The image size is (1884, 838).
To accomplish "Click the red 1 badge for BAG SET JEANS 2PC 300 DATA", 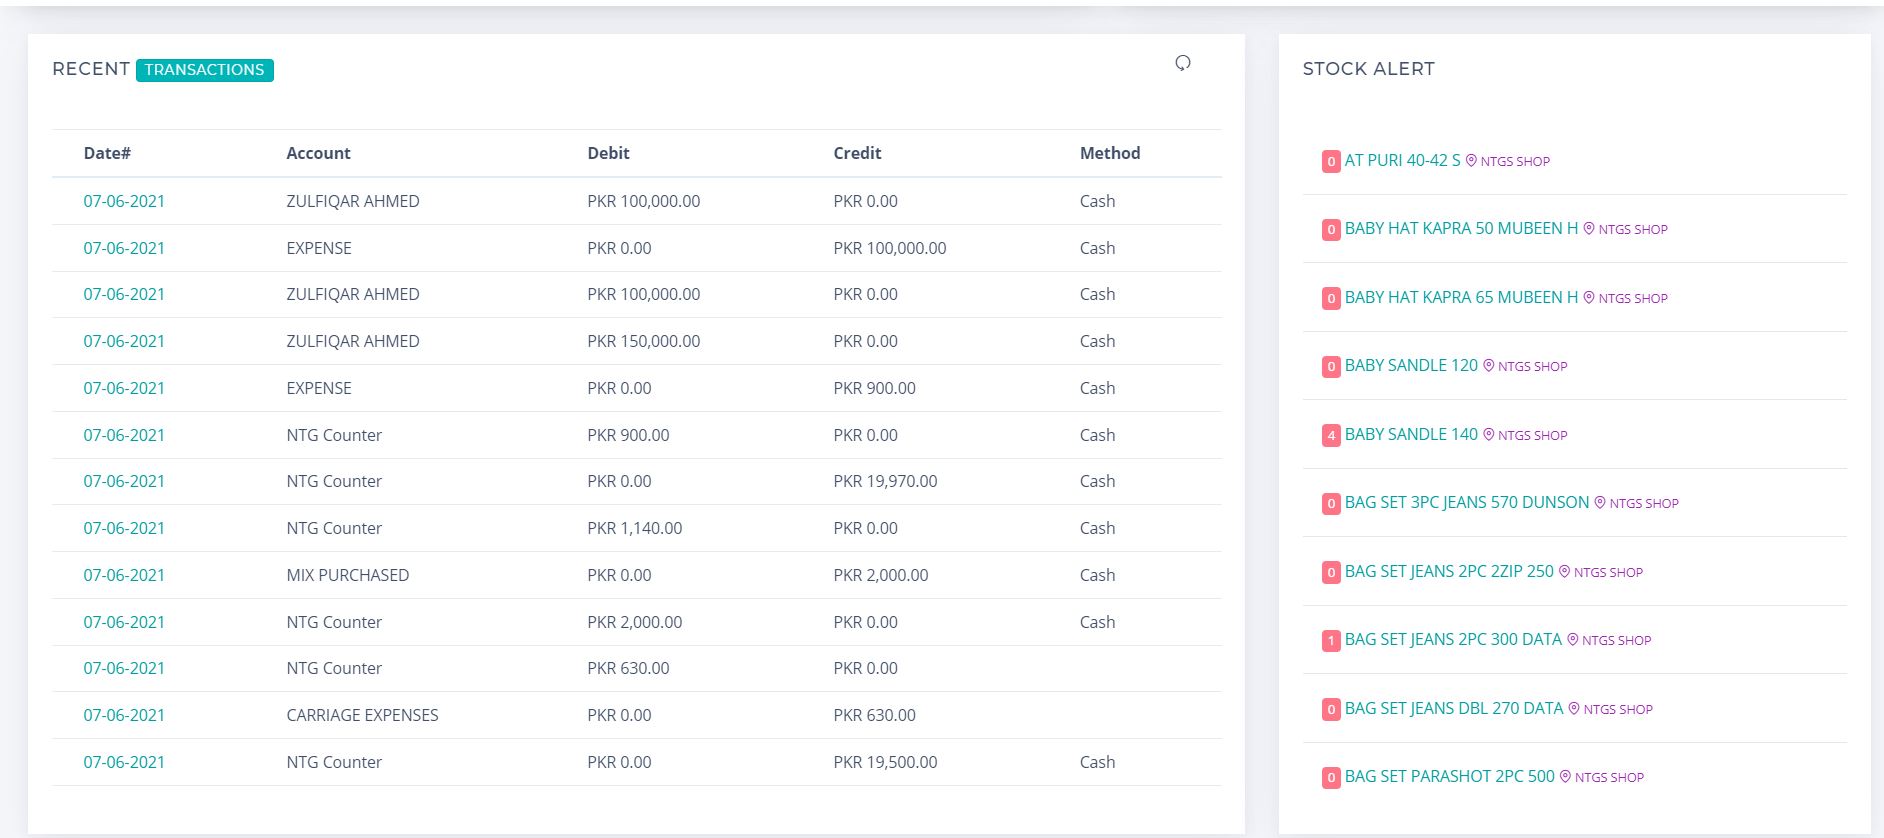I will point(1330,640).
